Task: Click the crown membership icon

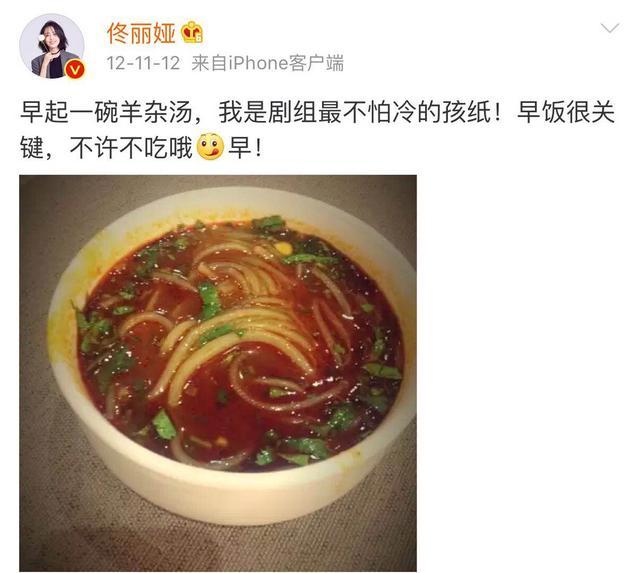Action: [x=192, y=33]
